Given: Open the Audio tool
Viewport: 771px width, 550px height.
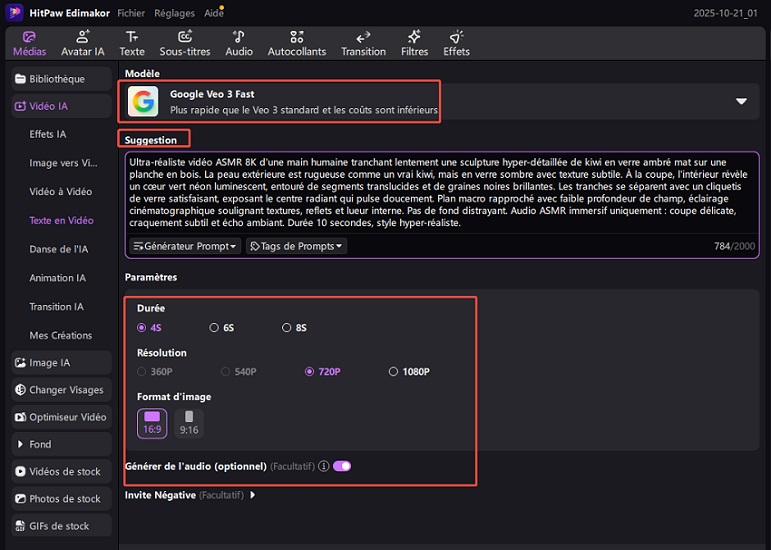Looking at the screenshot, I should click(x=239, y=43).
